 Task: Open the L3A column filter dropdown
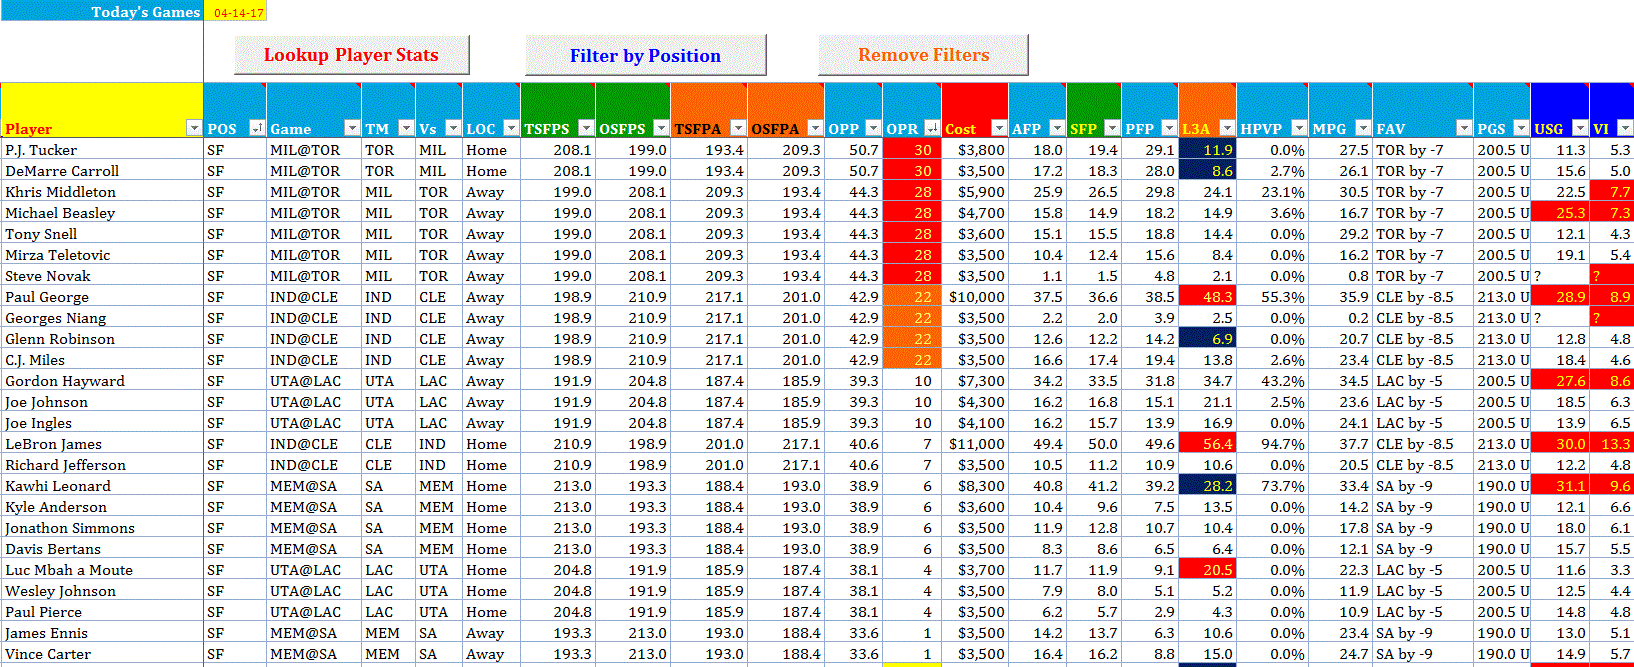coord(1227,128)
